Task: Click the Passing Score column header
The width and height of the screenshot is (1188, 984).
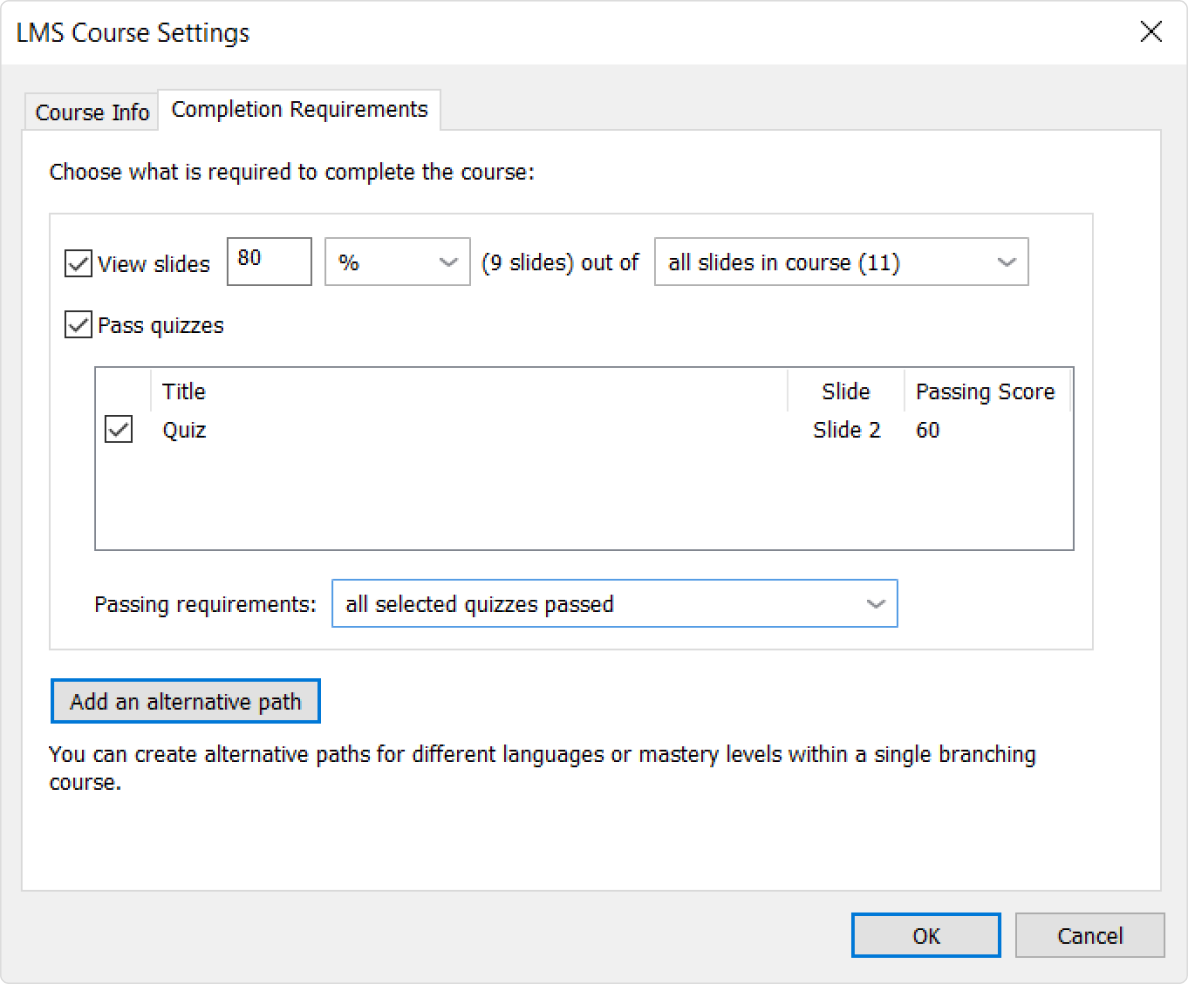Action: pos(984,391)
